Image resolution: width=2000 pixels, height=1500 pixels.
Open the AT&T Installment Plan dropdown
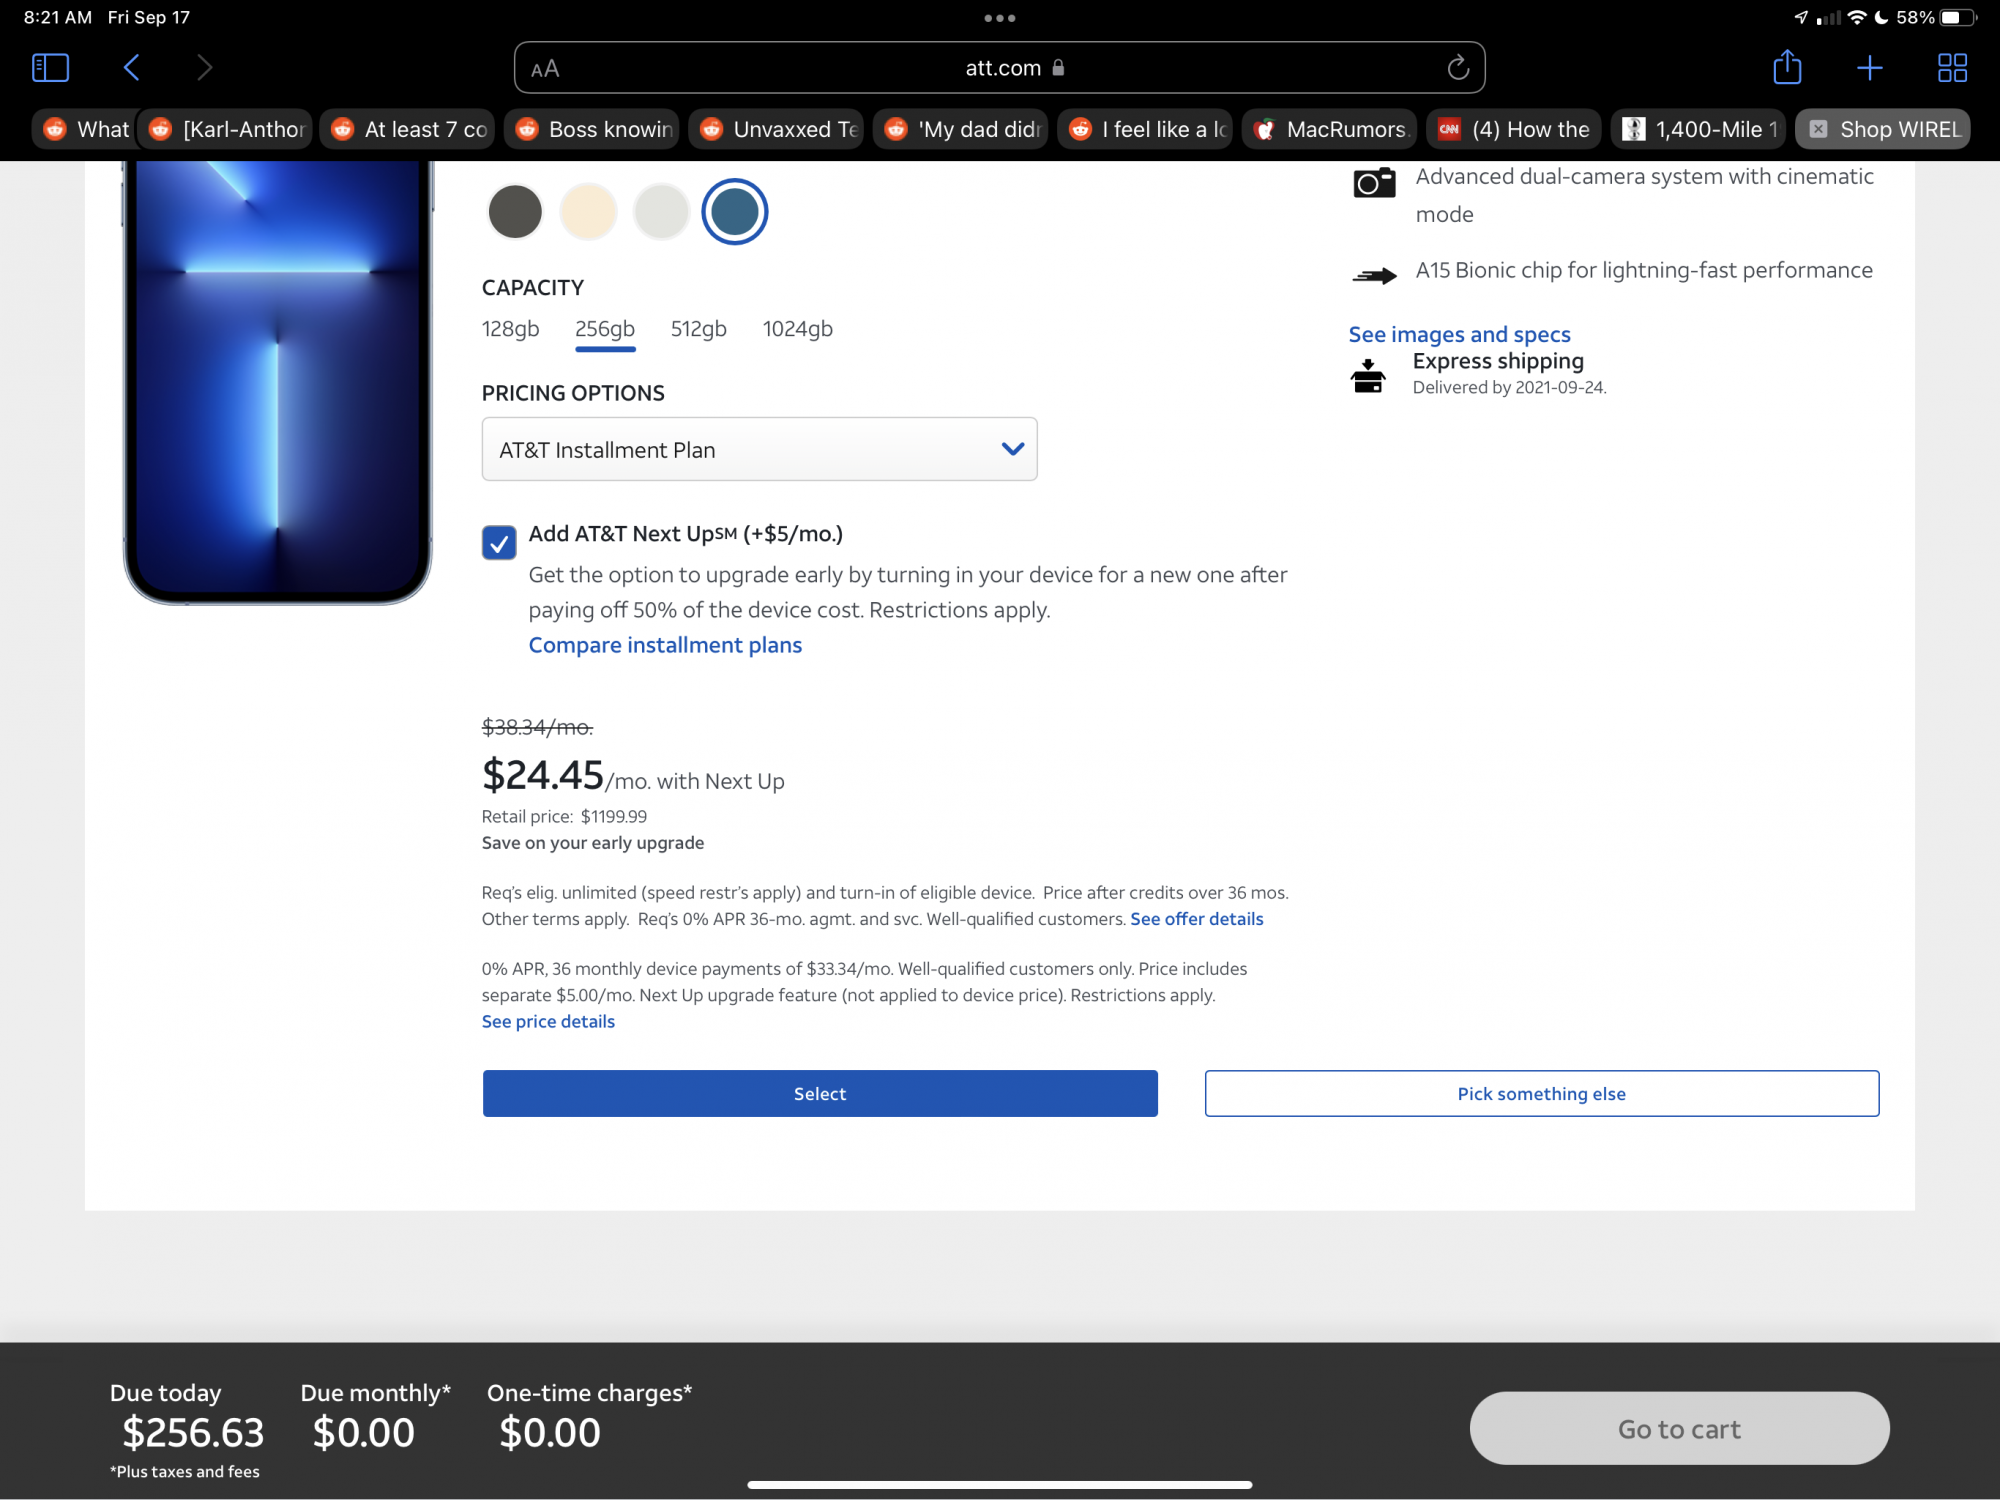[759, 449]
